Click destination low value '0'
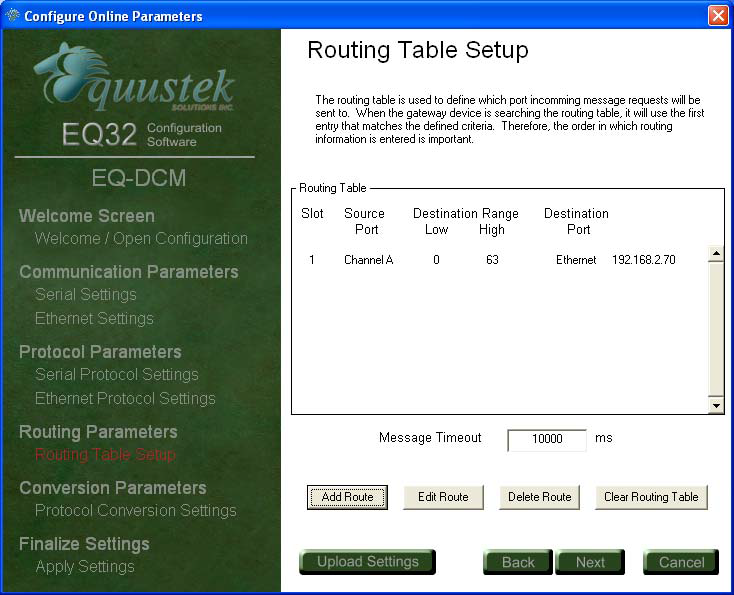 436,260
